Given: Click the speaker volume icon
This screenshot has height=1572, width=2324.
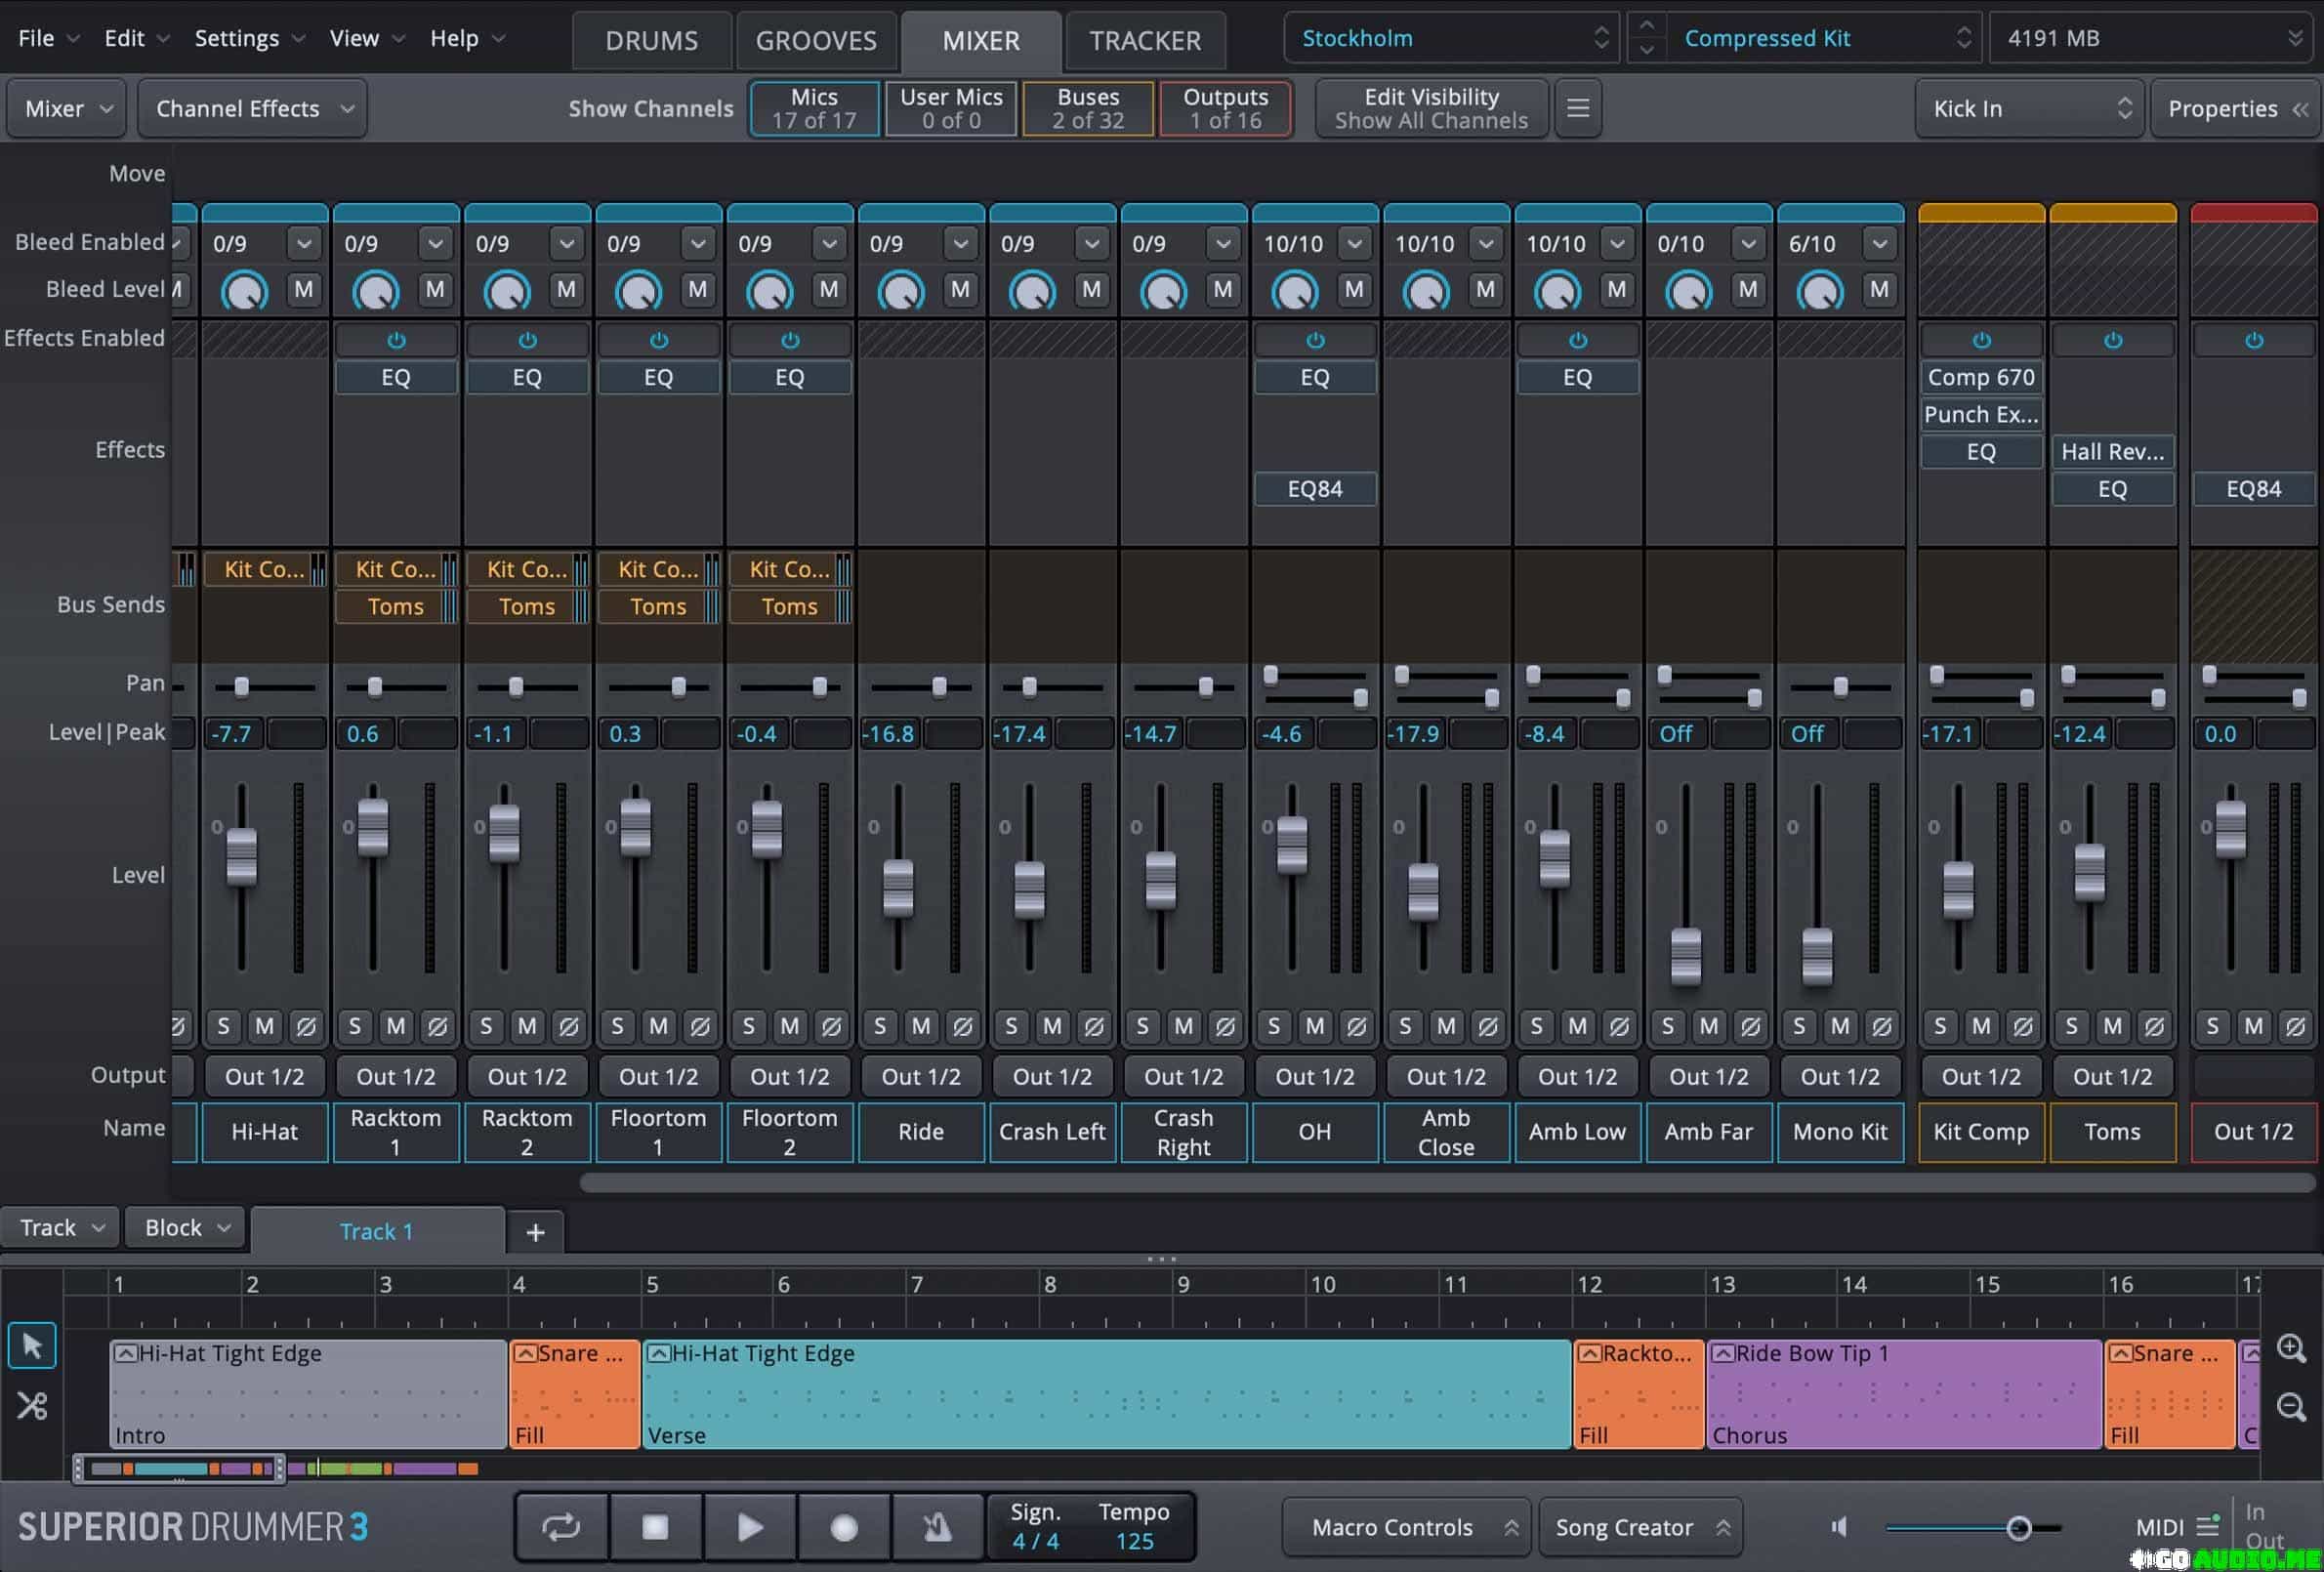Looking at the screenshot, I should pyautogui.click(x=1839, y=1527).
